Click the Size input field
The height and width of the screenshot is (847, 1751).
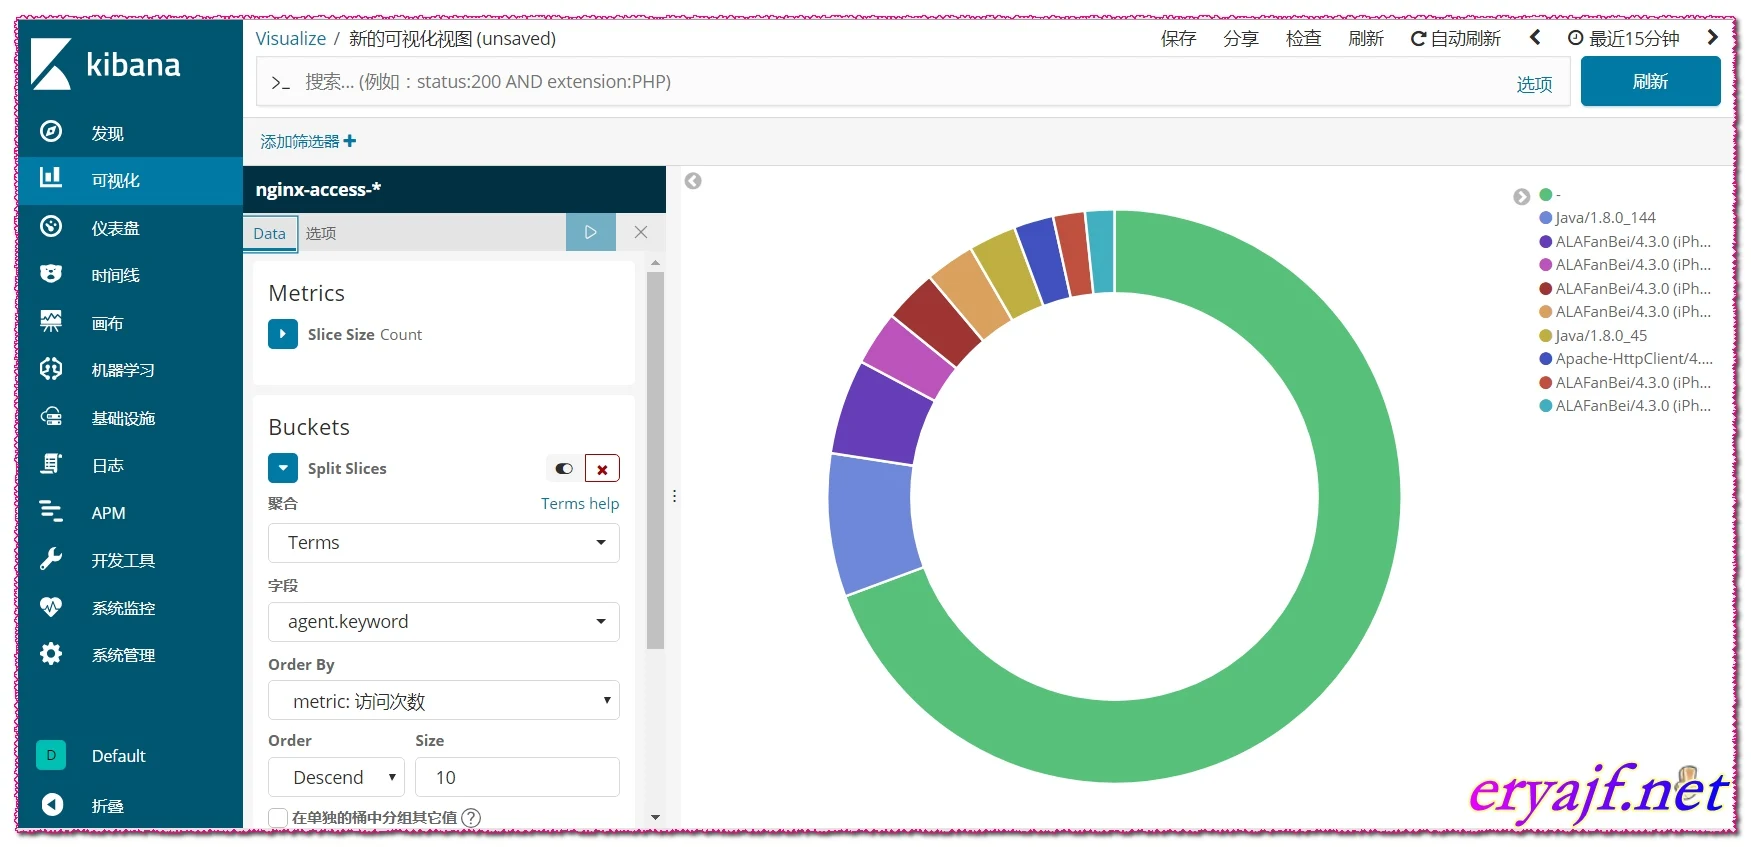[x=517, y=777]
